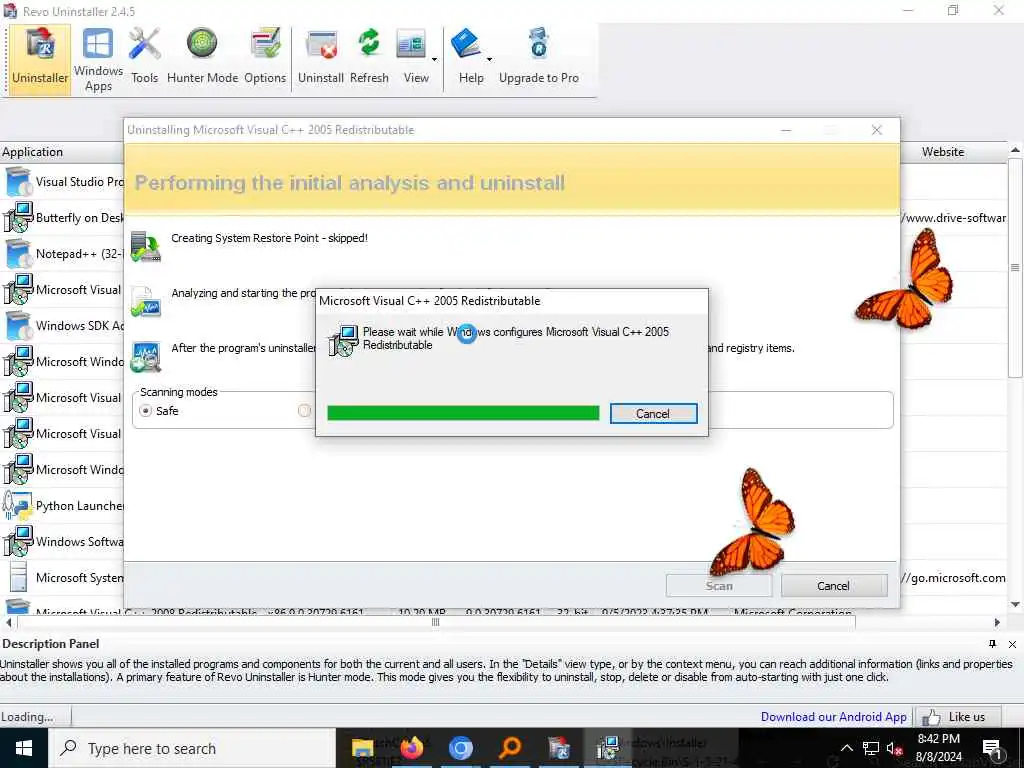
Task: Click the go.microsoft.com website cell
Action: pyautogui.click(x=953, y=577)
